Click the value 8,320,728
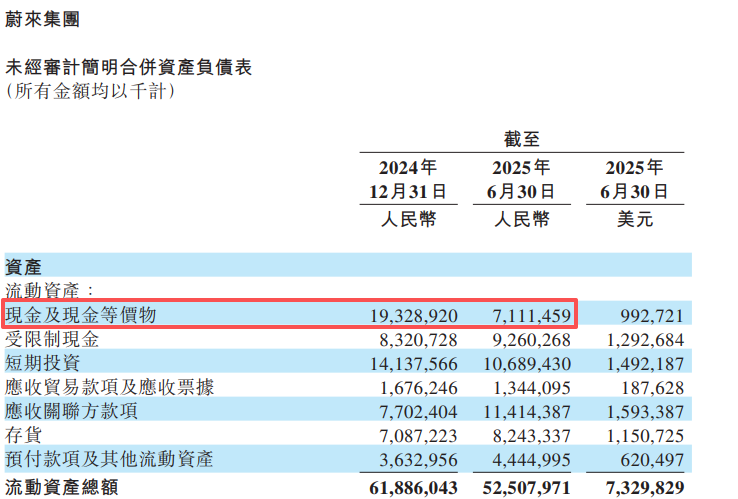Viewport: 738px width, 499px height. [418, 340]
